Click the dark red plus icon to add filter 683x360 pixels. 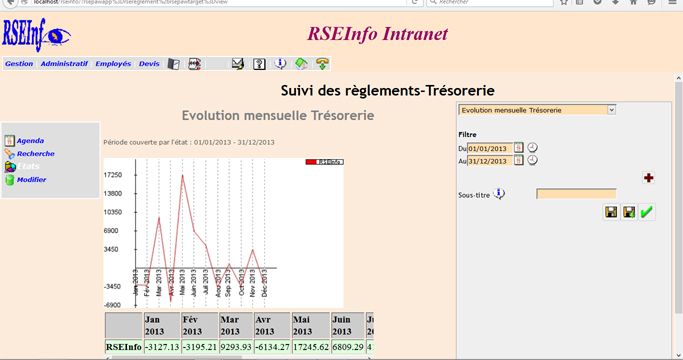click(649, 177)
